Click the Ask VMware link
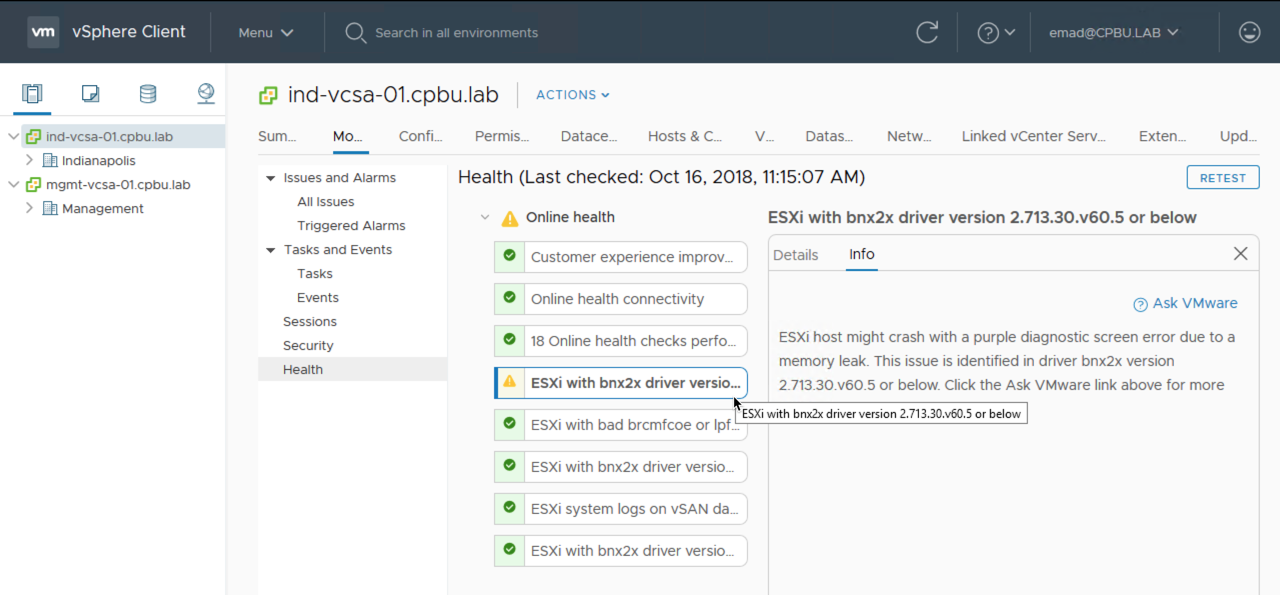The image size is (1280, 595). pos(1195,303)
